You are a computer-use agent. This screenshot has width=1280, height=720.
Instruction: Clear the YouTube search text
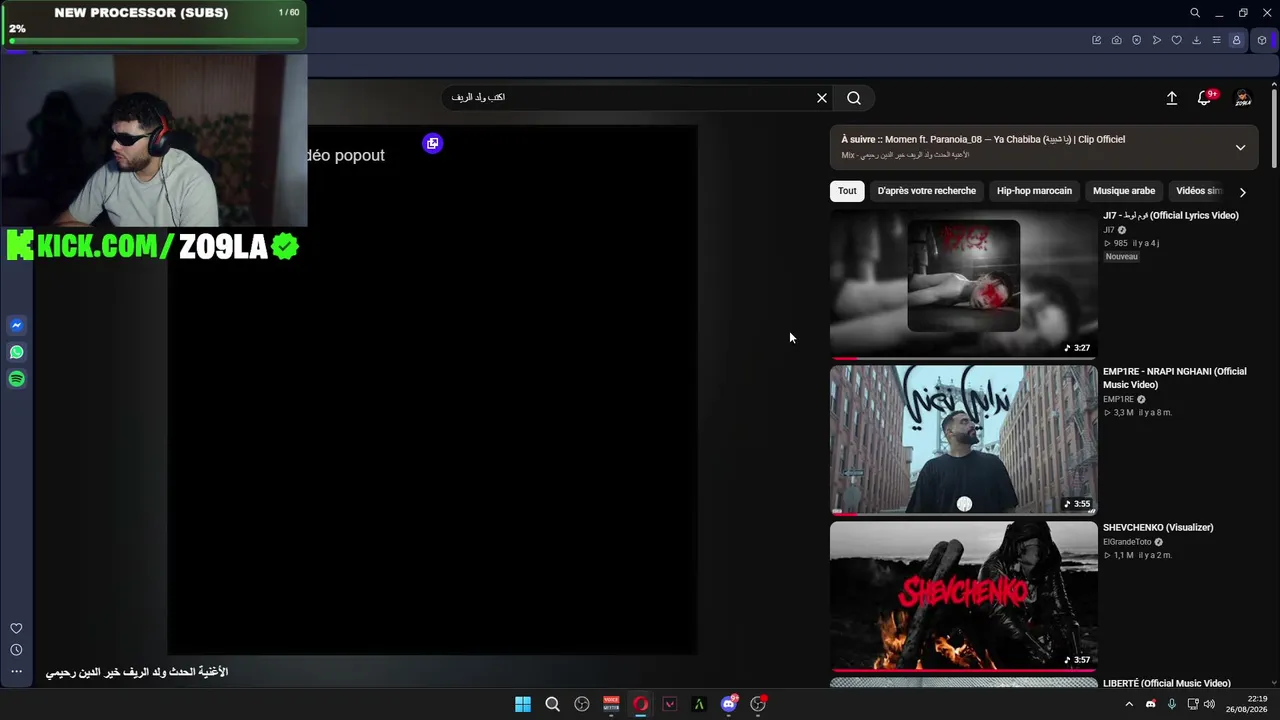click(822, 98)
